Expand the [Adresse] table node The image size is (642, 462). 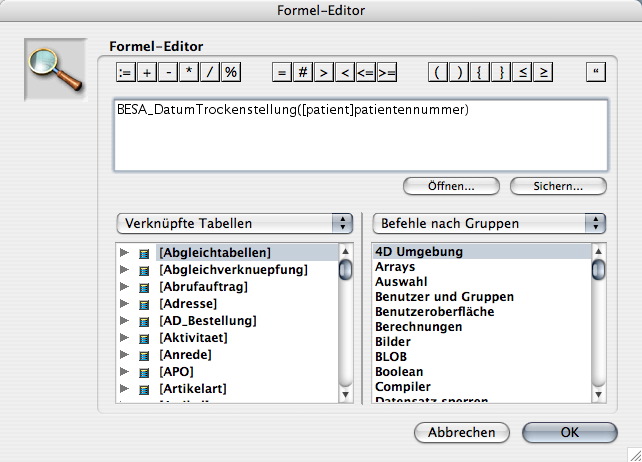point(124,304)
